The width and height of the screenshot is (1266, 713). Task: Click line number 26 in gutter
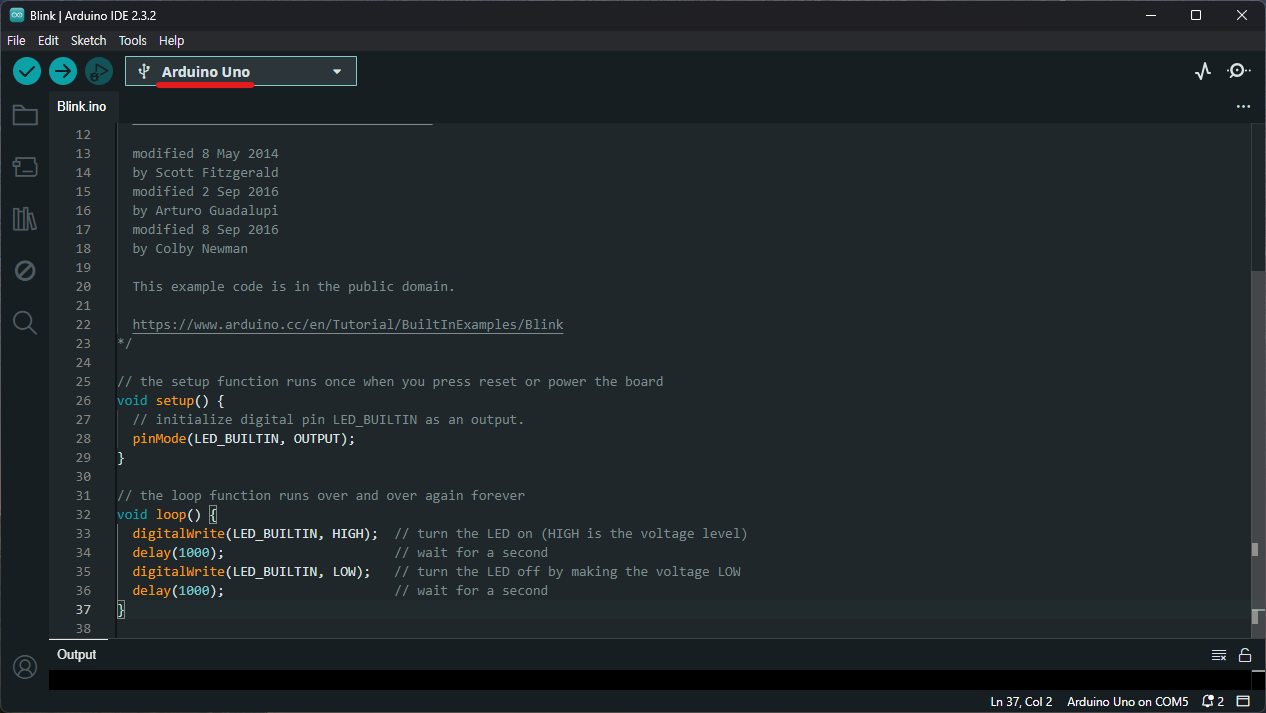(x=83, y=401)
